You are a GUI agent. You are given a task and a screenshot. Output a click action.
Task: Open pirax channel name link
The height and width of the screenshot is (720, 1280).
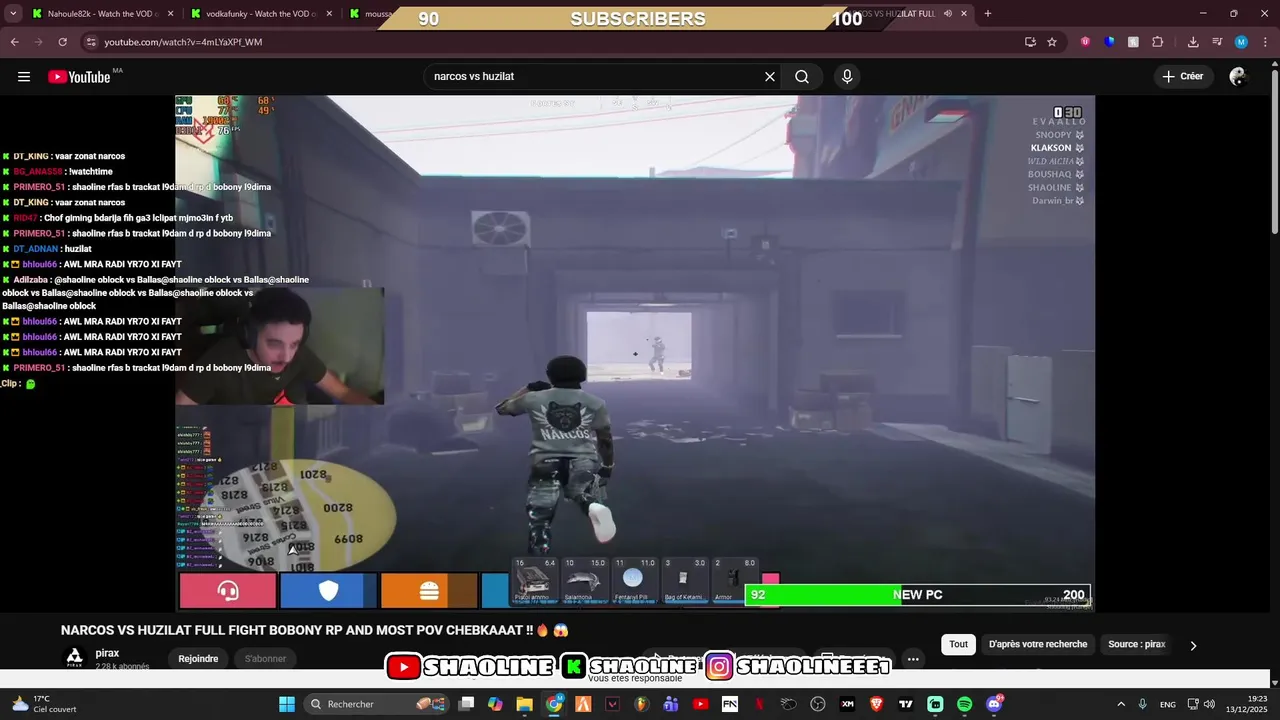[107, 653]
